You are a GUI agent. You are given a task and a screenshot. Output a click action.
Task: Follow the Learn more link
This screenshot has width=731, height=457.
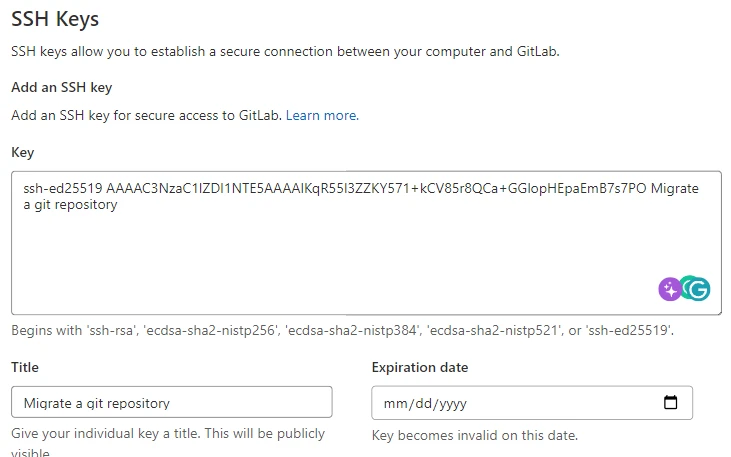coord(322,115)
